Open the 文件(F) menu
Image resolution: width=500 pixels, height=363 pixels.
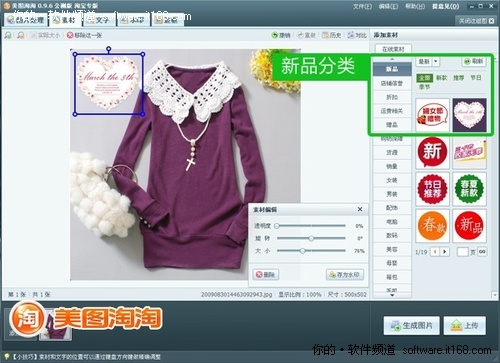pyautogui.click(x=363, y=6)
